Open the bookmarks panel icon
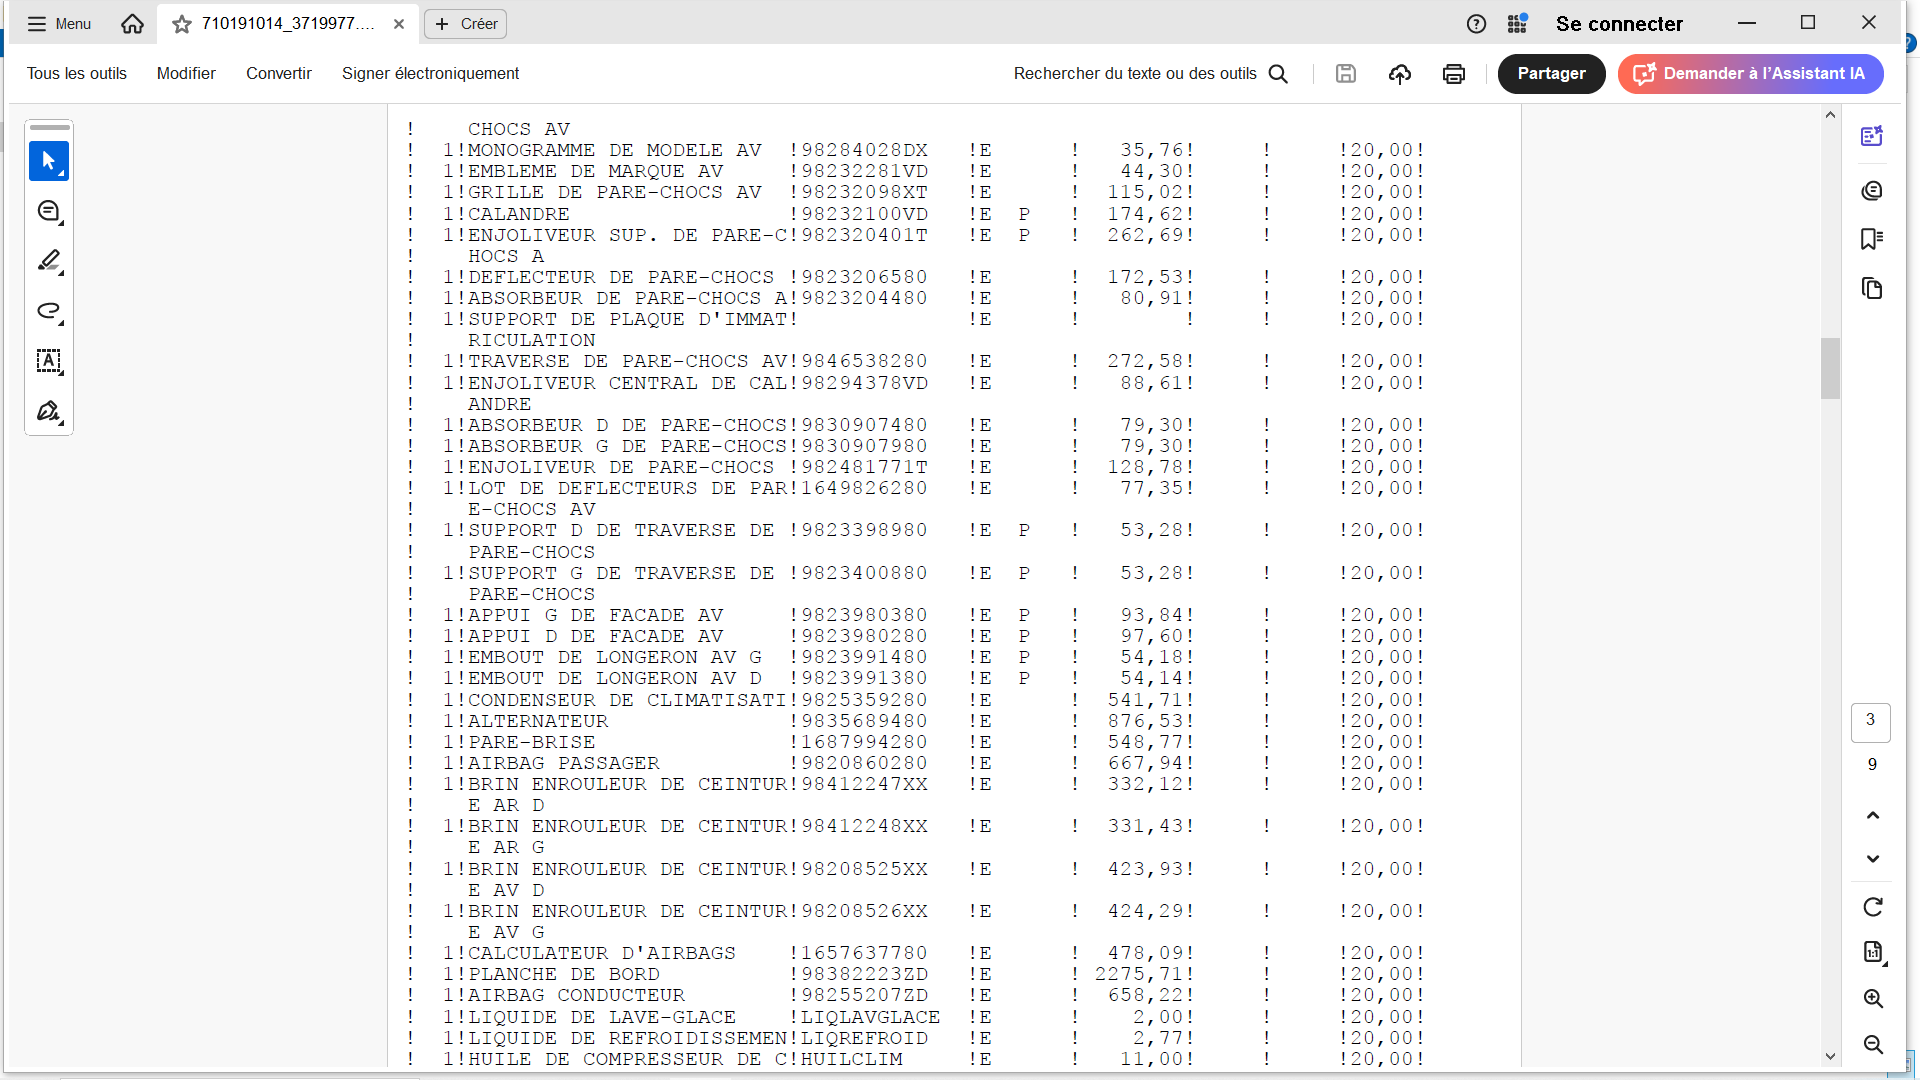Viewport: 1920px width, 1080px height. pyautogui.click(x=1871, y=239)
